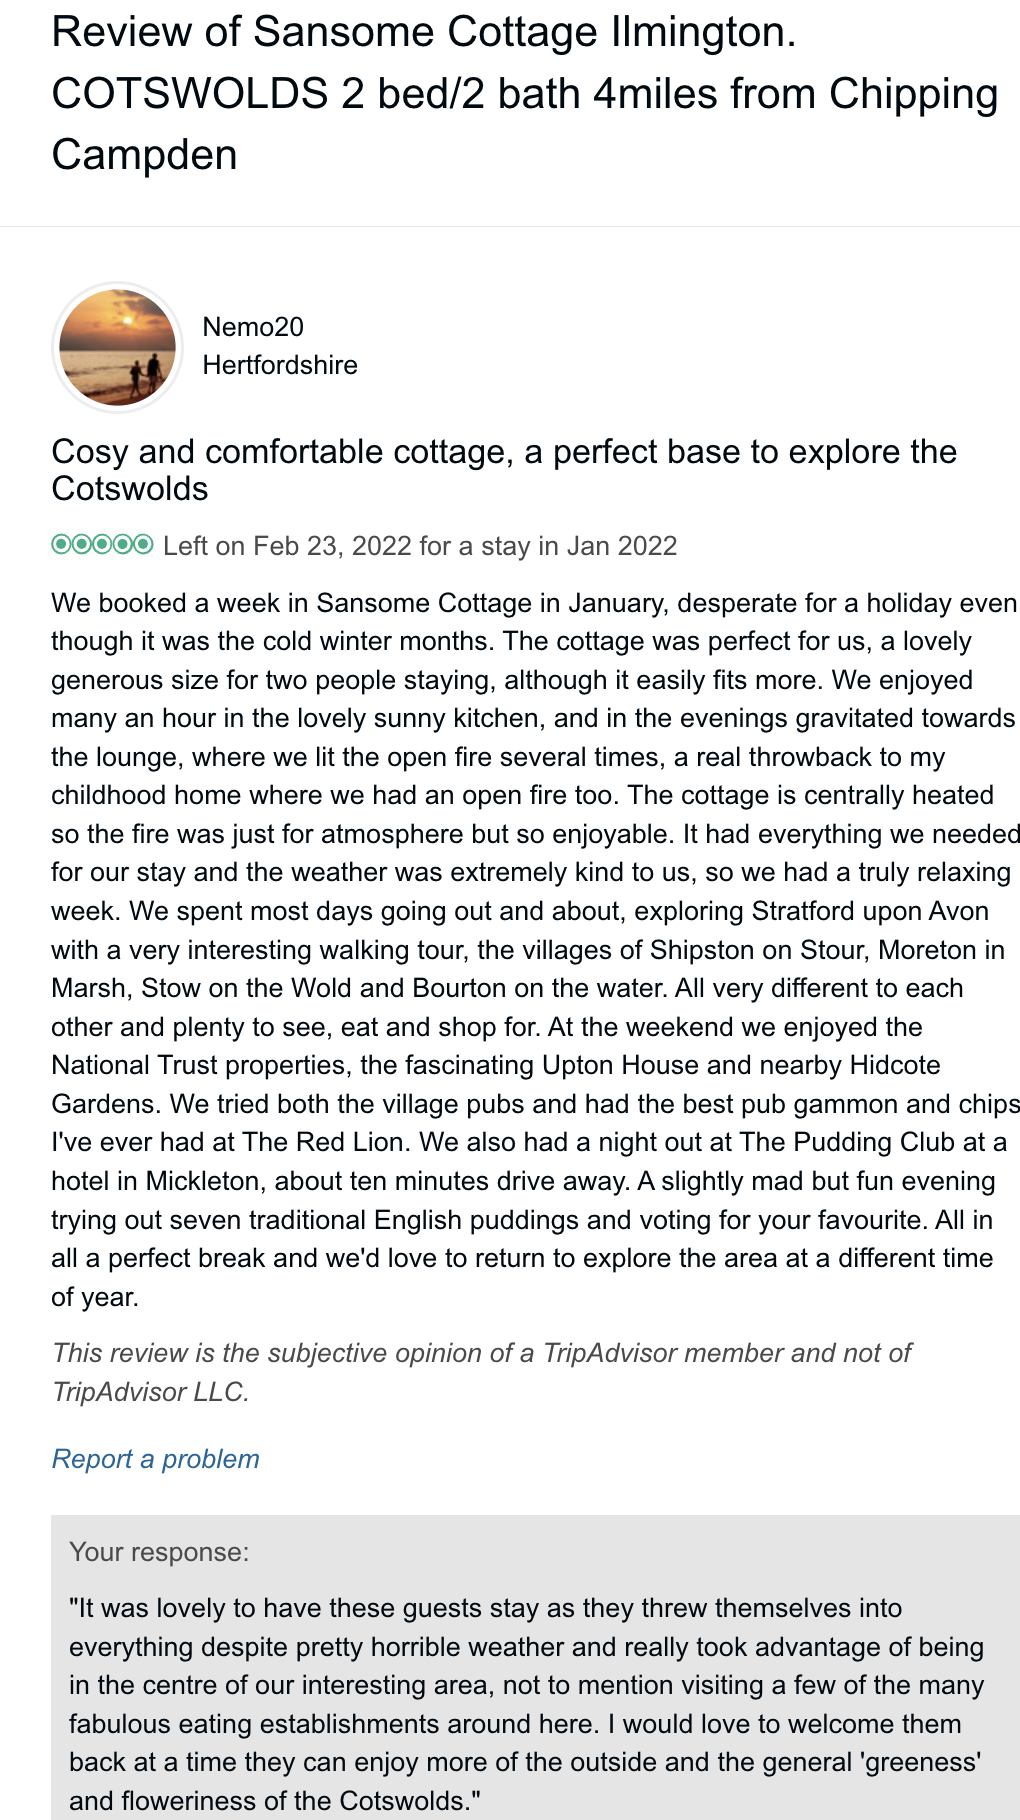Click the owner response beginning It was lovely

pos(526,1704)
